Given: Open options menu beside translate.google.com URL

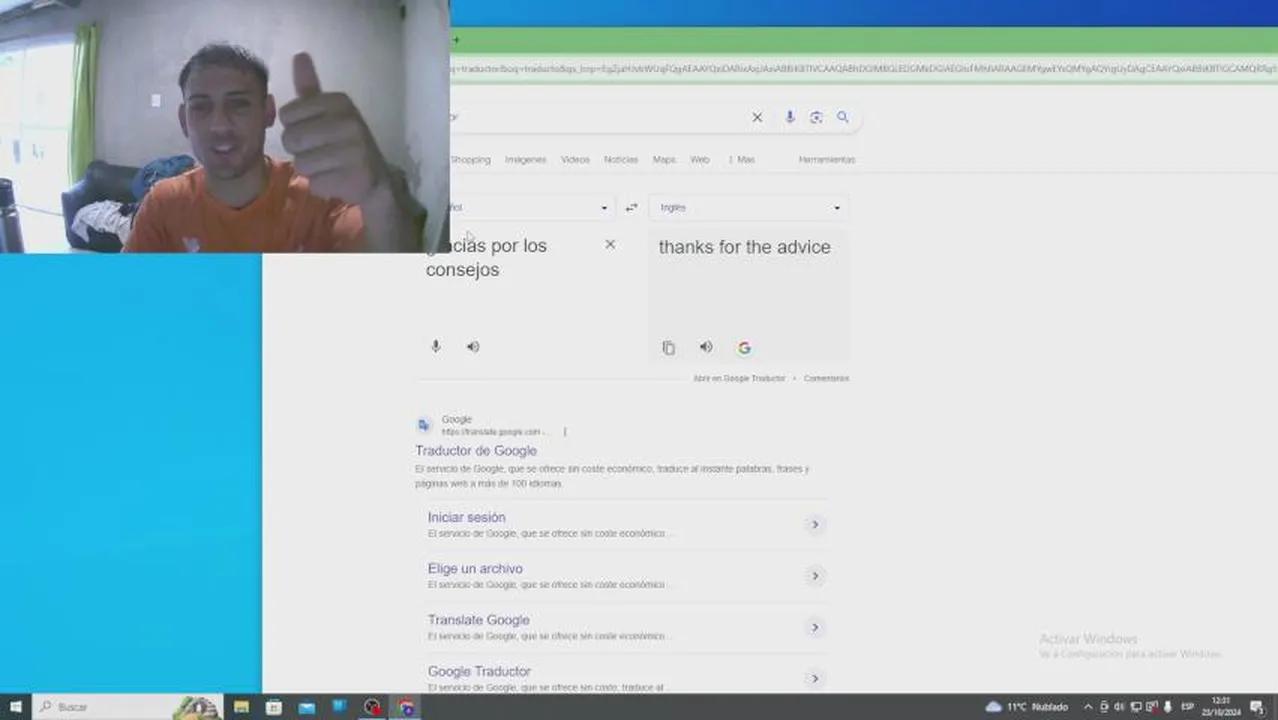Looking at the screenshot, I should pyautogui.click(x=564, y=432).
